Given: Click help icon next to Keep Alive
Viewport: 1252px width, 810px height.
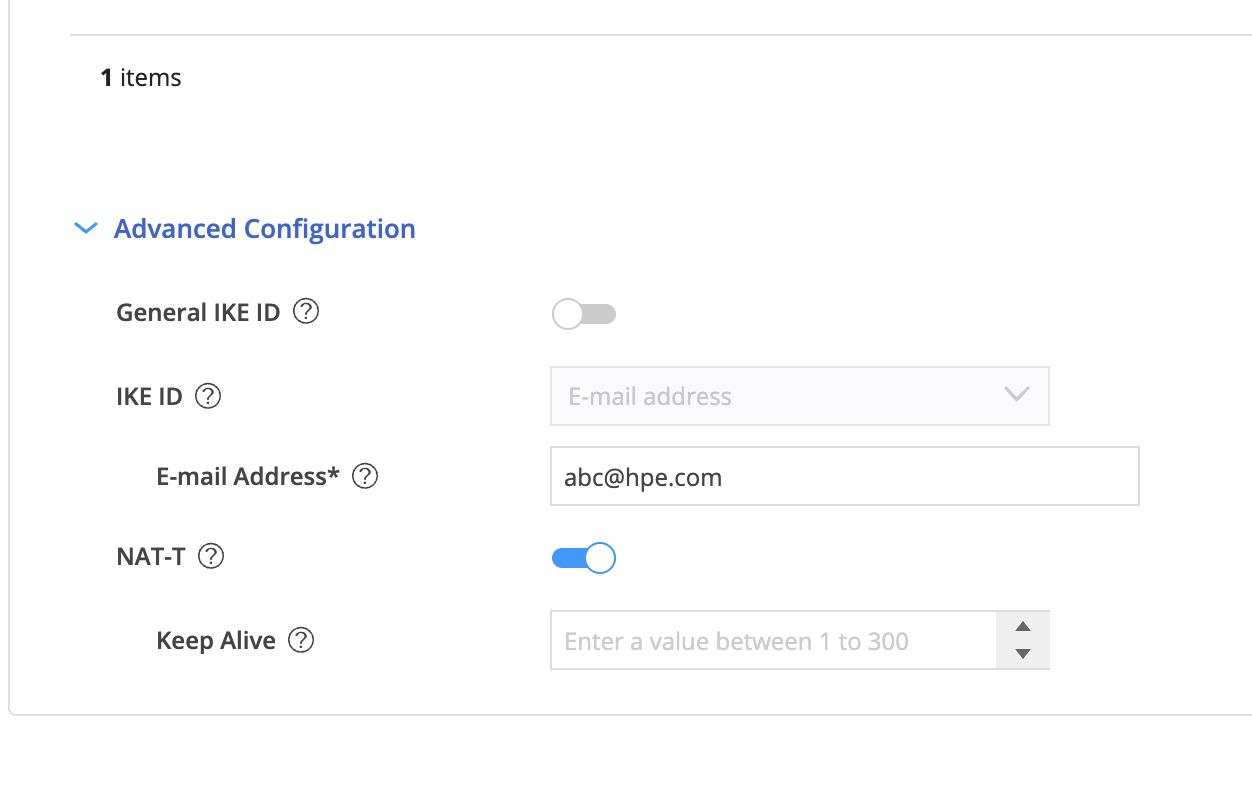Looking at the screenshot, I should click(301, 640).
